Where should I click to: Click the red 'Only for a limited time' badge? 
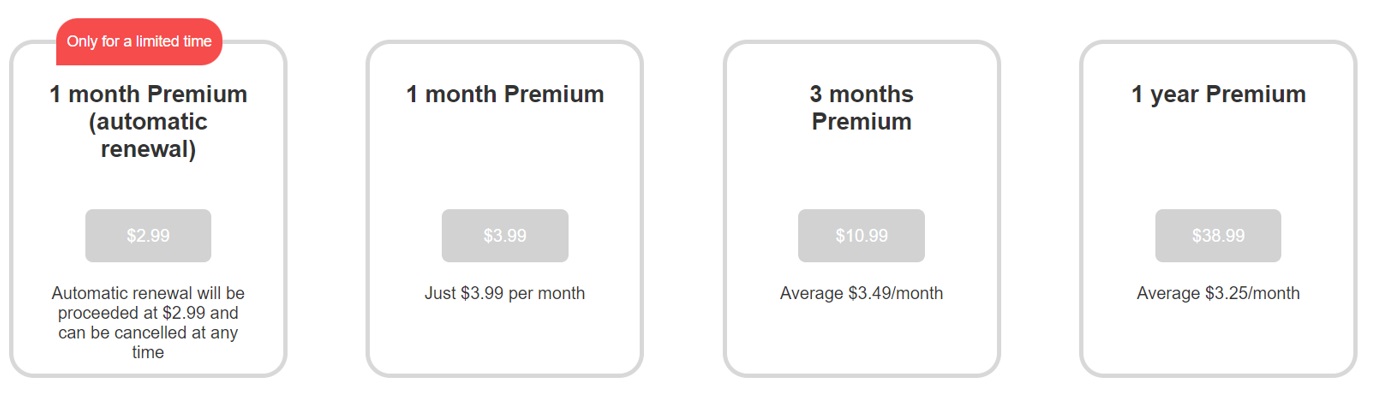[139, 41]
